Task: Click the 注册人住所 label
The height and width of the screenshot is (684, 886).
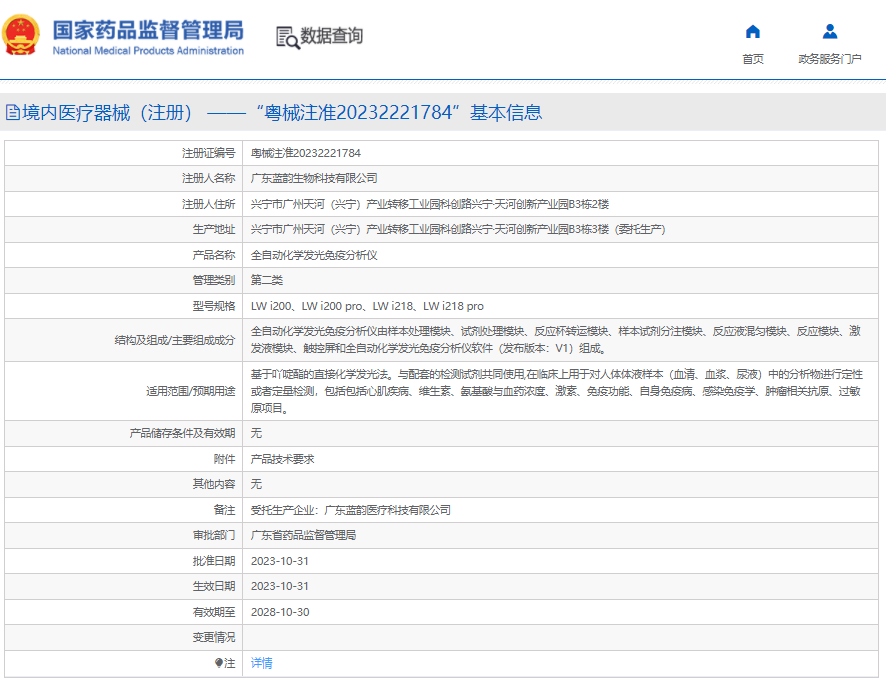Action: pos(209,204)
